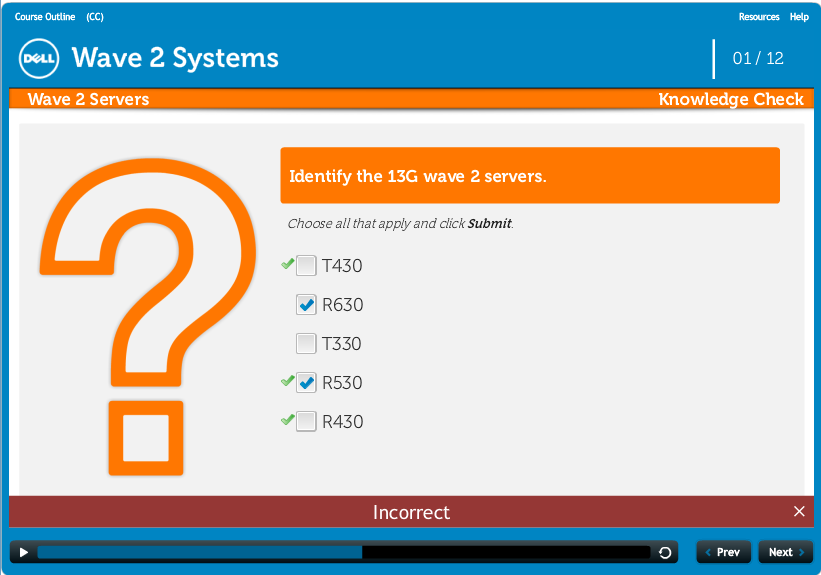Click the replay icon beside the progress bar
Screen dimensions: 821x575
pyautogui.click(x=665, y=552)
